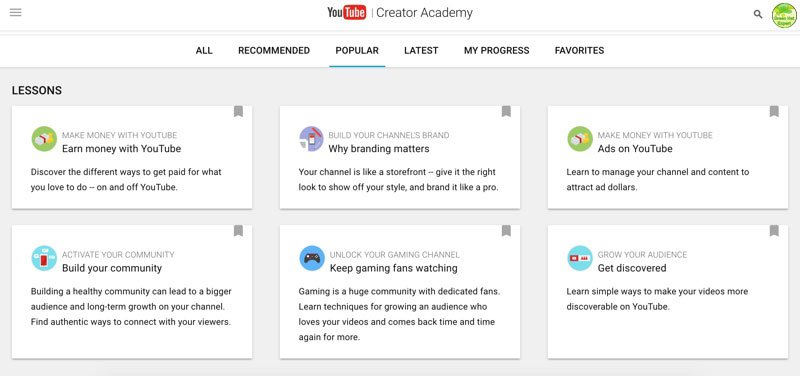Click the 'Your channel is like a storefront' description
This screenshot has height=376, width=800.
pos(398,180)
